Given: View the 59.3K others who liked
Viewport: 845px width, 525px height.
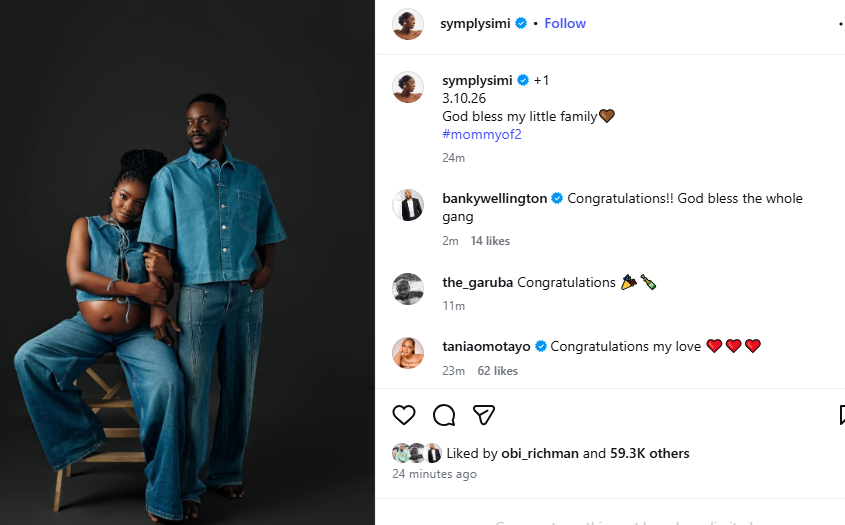Looking at the screenshot, I should [x=650, y=454].
